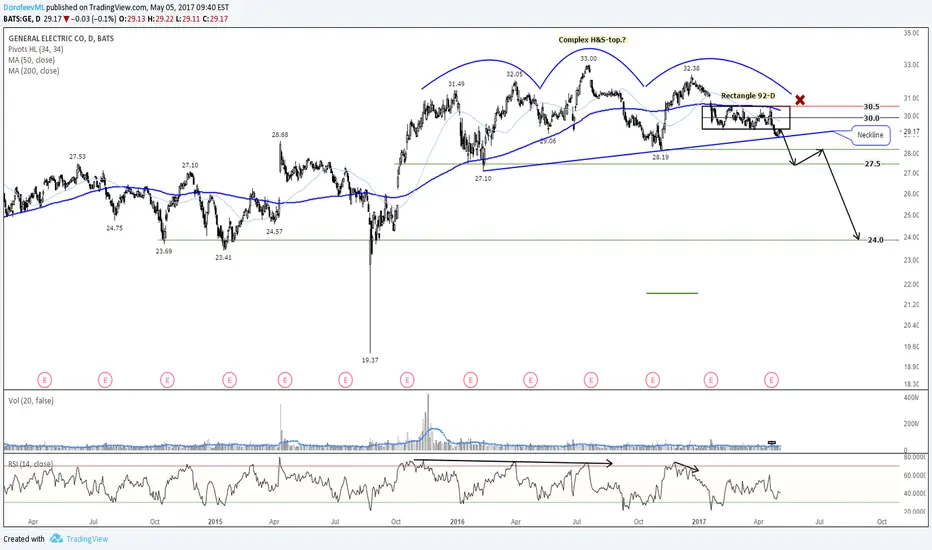Click the earnings marker after October 2016

653,379
